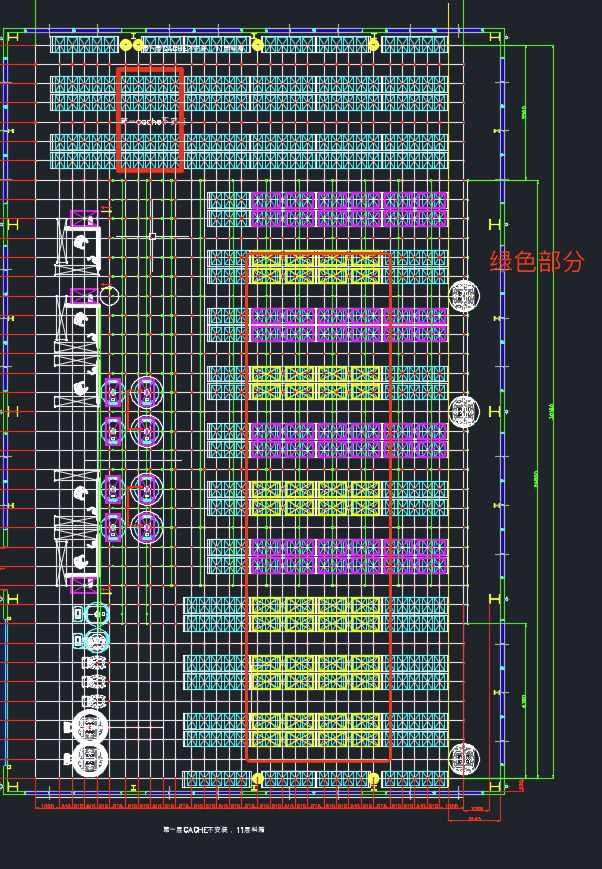Screen dimensions: 602x869
Task: Select the lowercase 'cache不安' label between the cyan rack rows
Action: pos(152,121)
